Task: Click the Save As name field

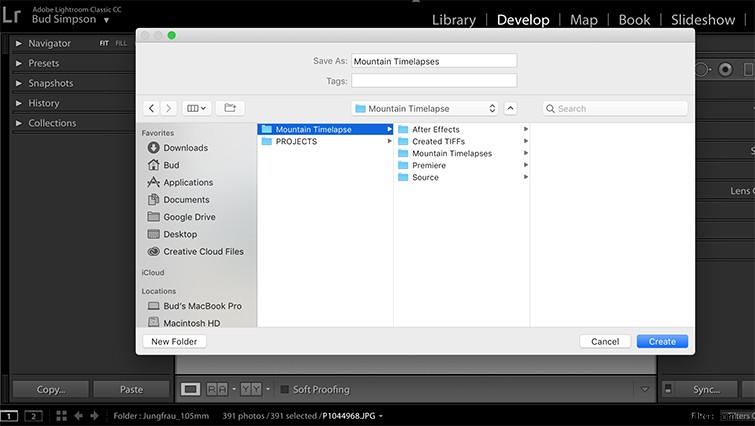Action: [434, 61]
